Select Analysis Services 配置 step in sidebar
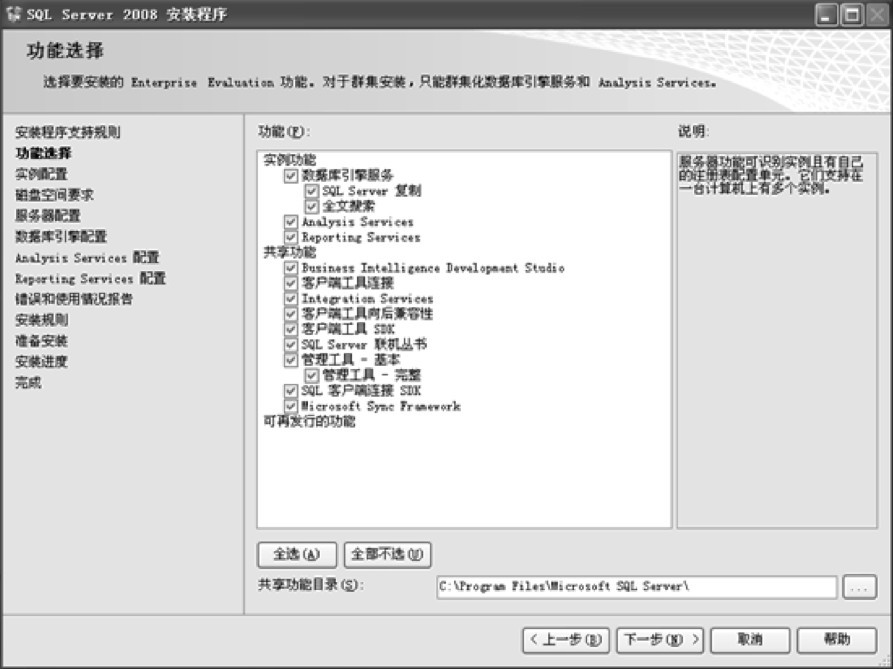The height and width of the screenshot is (669, 893). tap(87, 258)
